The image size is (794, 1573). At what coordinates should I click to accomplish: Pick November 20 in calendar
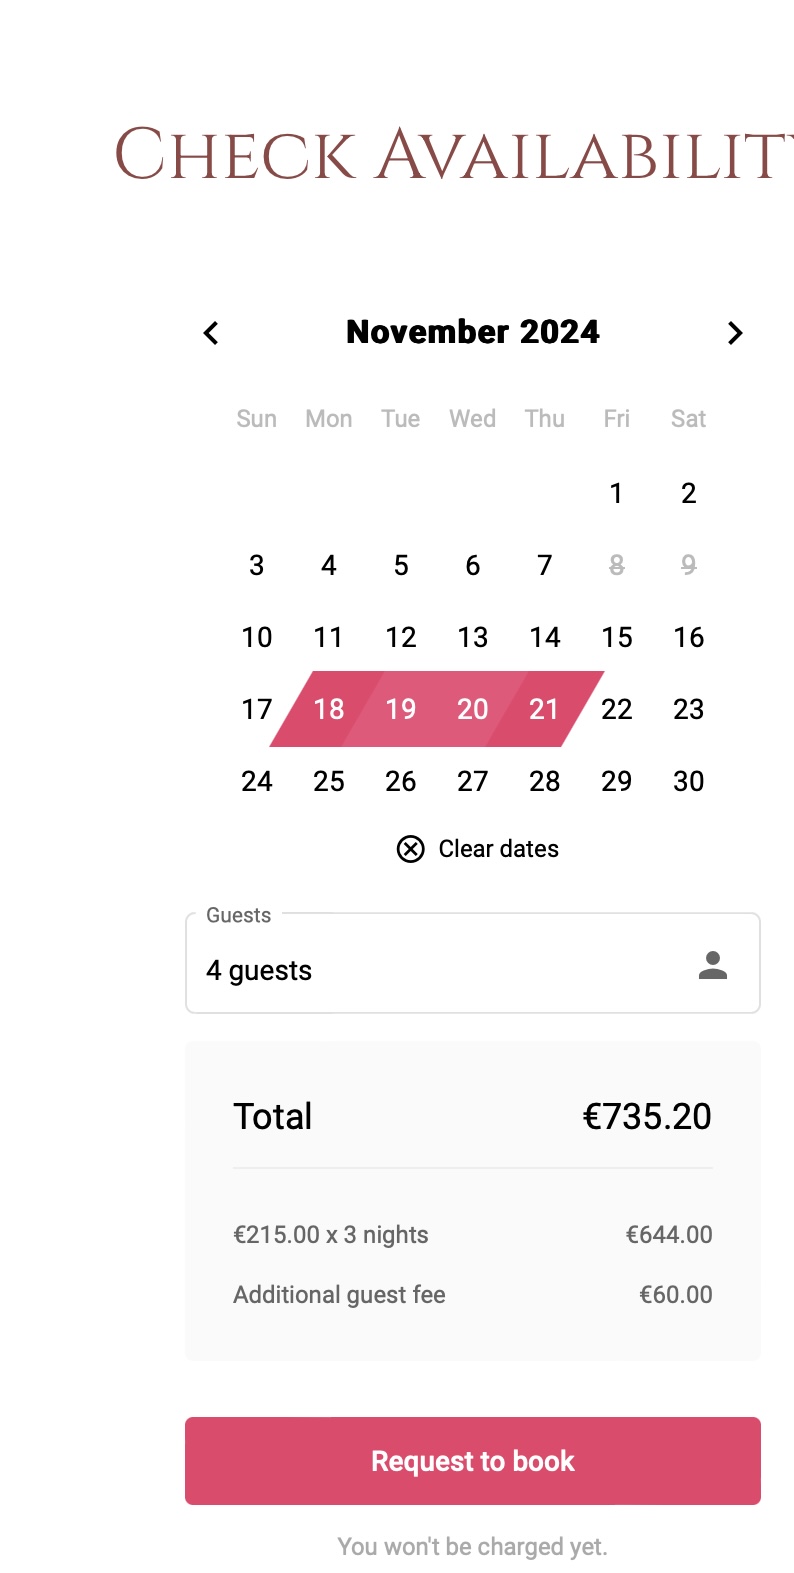point(473,709)
